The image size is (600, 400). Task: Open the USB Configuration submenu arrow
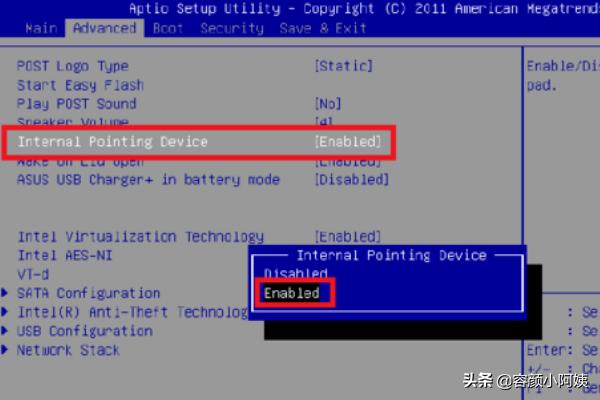pos(4,331)
